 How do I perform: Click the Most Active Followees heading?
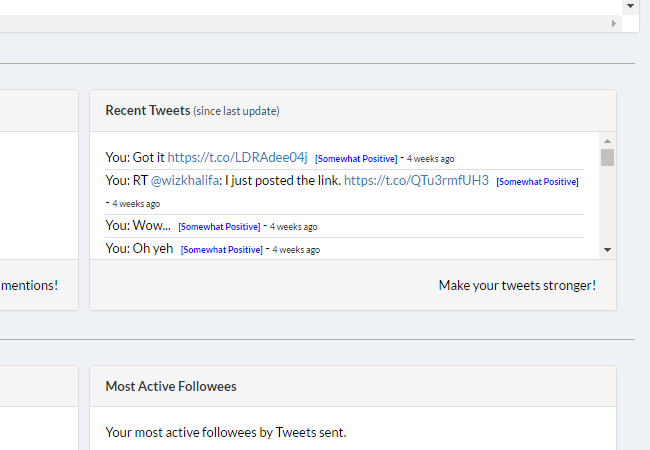(171, 386)
